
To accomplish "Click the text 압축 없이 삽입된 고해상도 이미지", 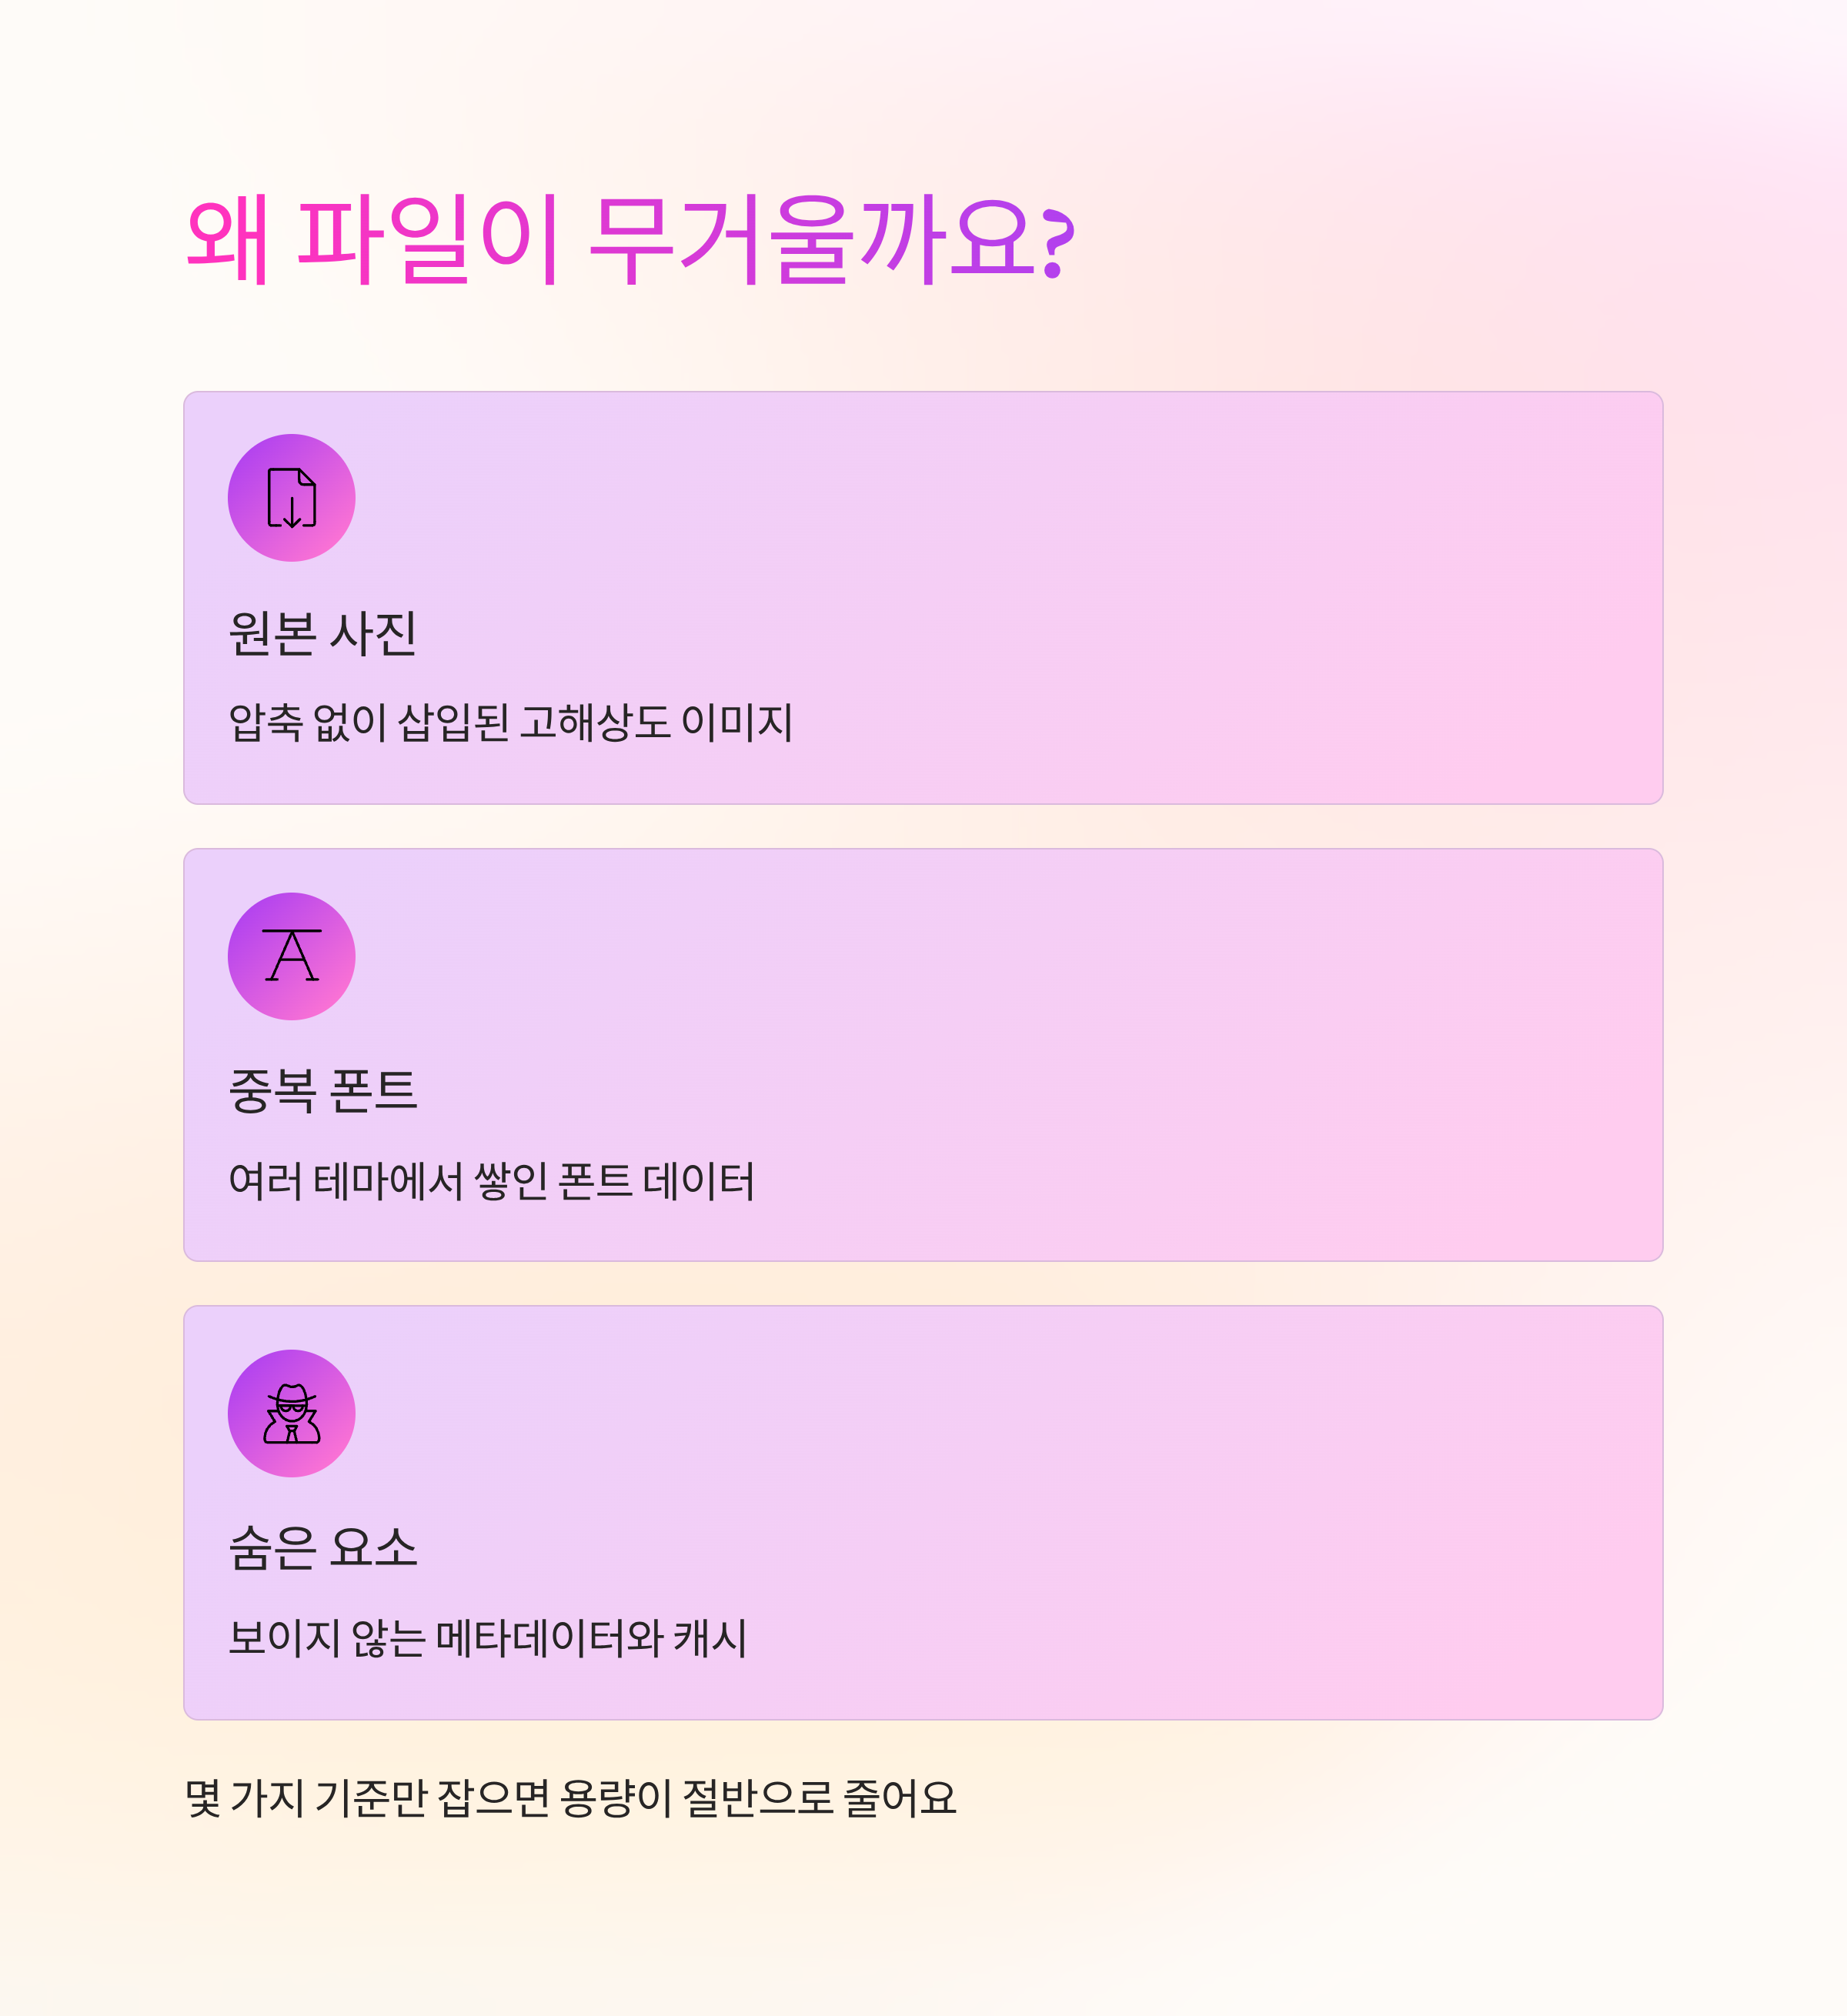I will (x=510, y=722).
